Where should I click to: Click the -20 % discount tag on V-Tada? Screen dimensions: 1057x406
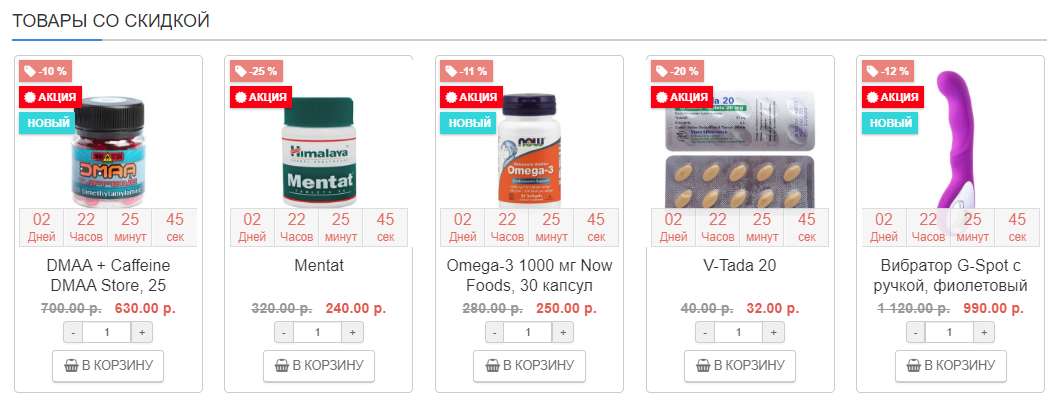point(678,71)
